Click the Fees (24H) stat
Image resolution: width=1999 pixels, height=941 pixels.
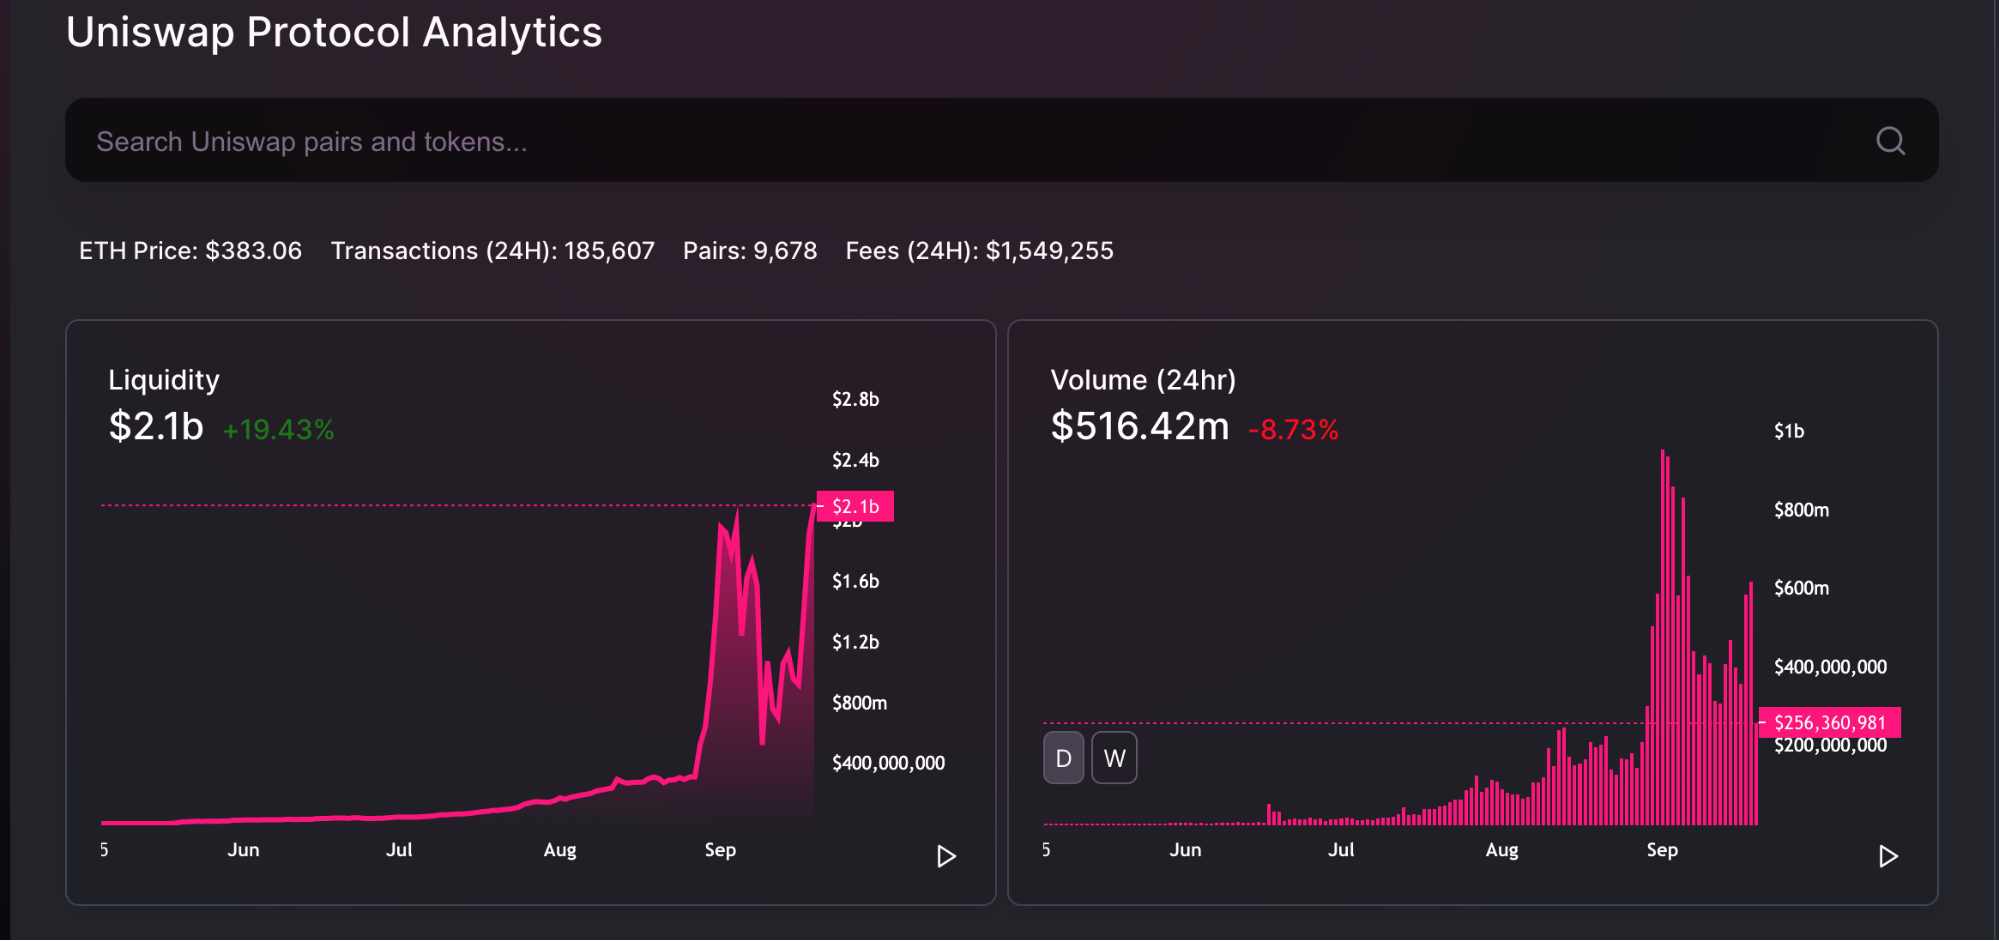click(979, 251)
